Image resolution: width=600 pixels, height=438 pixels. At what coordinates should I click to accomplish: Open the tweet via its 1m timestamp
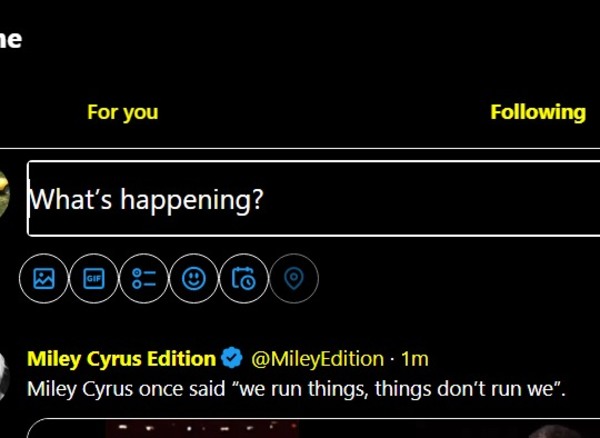pyautogui.click(x=415, y=358)
